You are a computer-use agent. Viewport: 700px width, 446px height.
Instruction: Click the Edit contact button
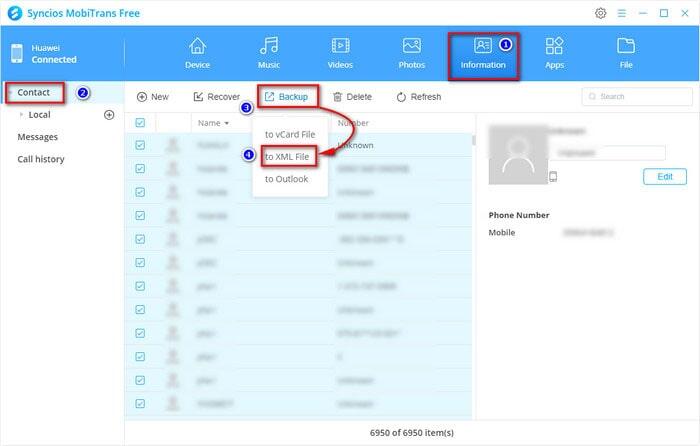click(664, 176)
